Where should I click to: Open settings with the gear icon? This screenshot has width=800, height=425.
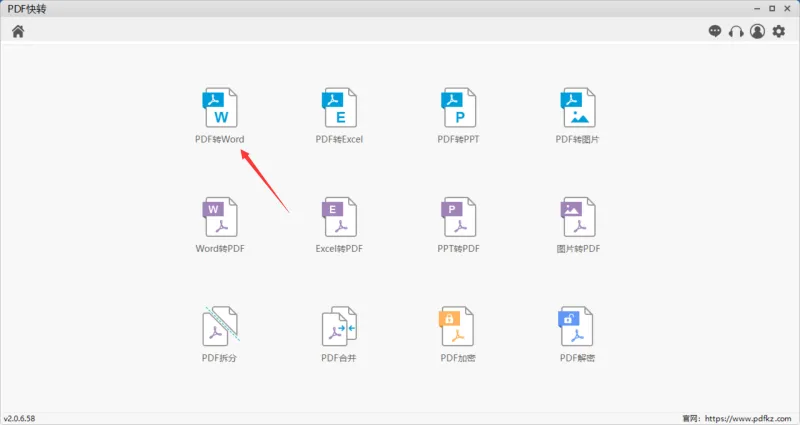[779, 32]
